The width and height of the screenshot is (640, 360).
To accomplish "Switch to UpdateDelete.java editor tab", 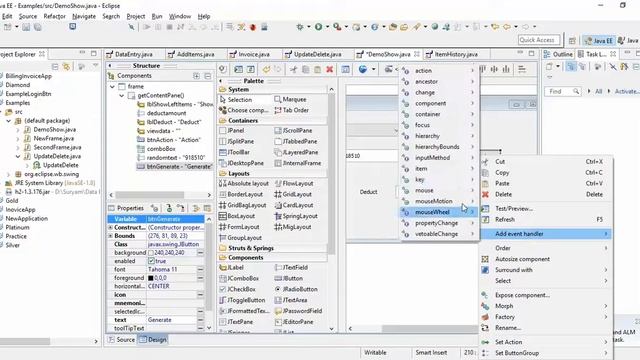I will [313, 54].
